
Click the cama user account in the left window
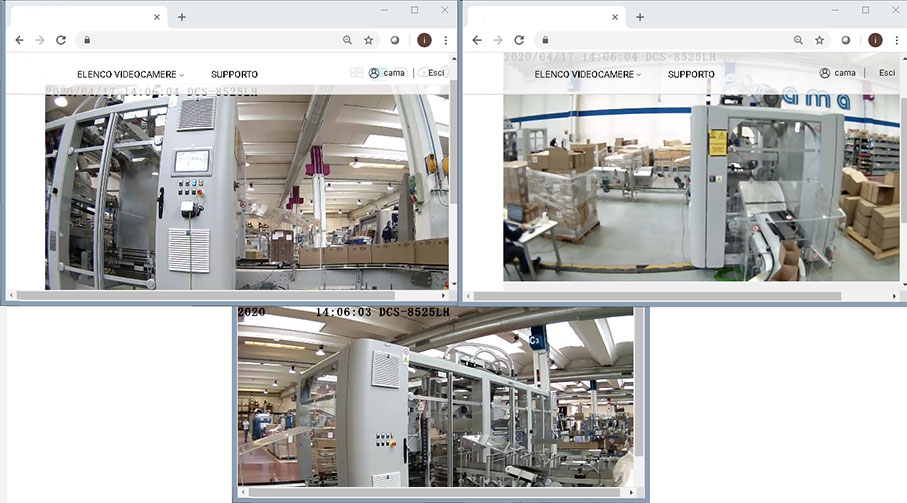click(386, 73)
